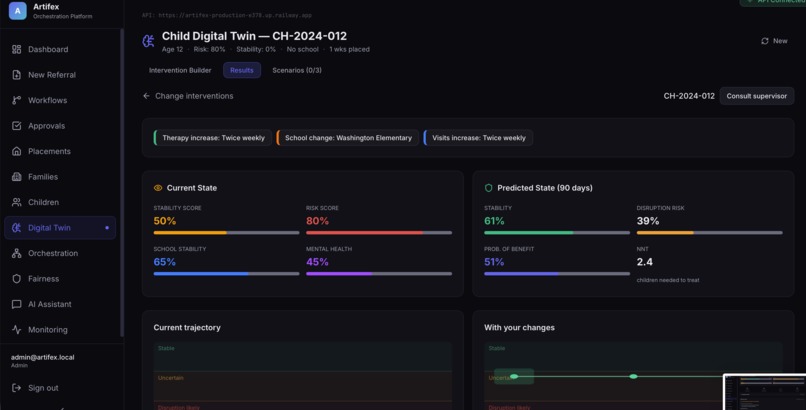Click the 80% risk score value
The image size is (806, 410).
click(x=317, y=221)
